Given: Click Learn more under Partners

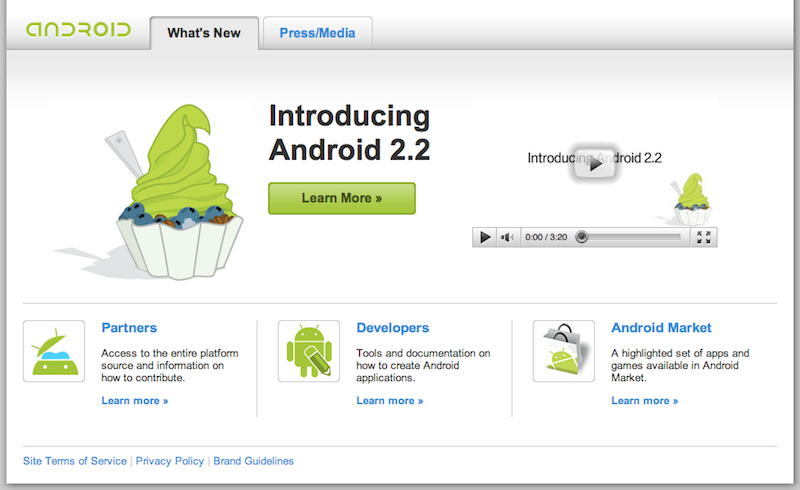Looking at the screenshot, I should [135, 401].
